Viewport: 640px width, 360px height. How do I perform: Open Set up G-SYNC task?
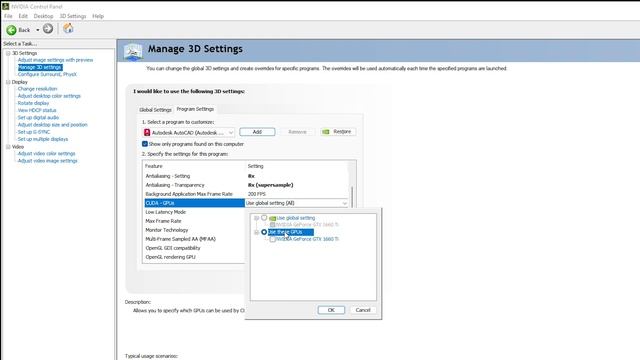point(33,132)
